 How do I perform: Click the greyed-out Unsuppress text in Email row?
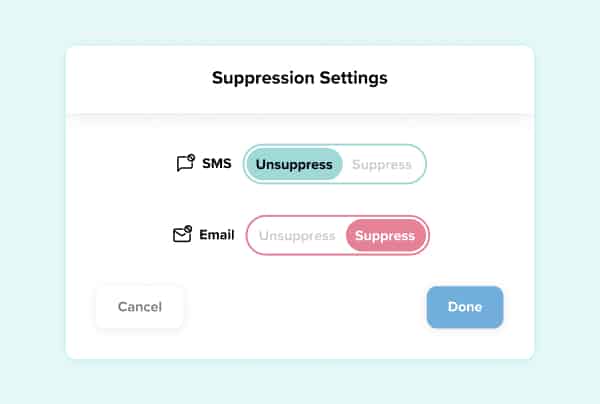[297, 236]
